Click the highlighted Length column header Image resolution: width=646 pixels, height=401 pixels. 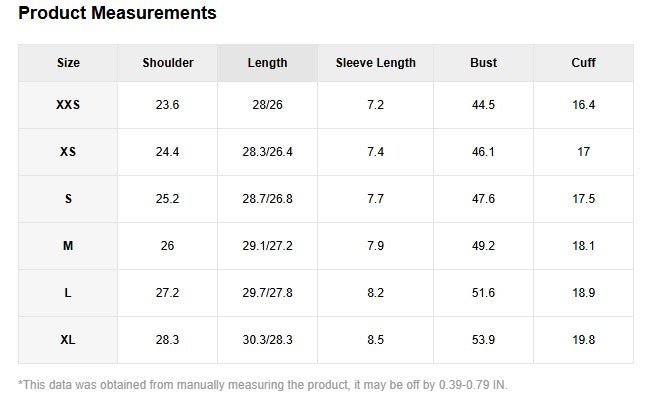267,63
